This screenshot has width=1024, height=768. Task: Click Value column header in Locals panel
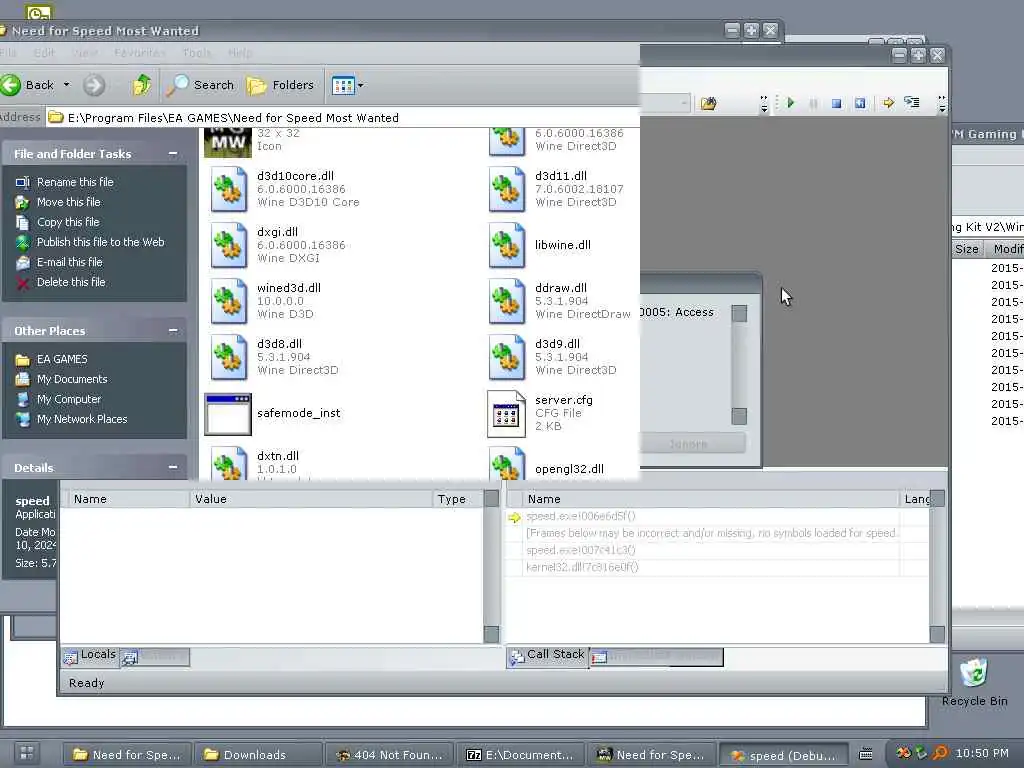(310, 499)
